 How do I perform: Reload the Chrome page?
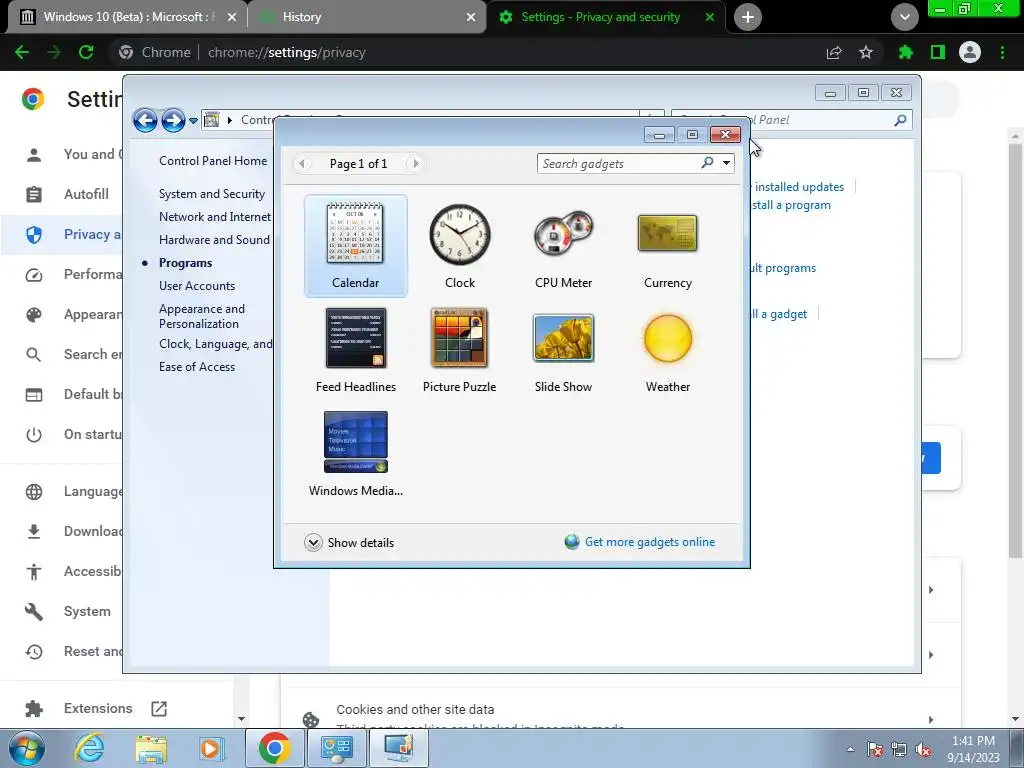point(86,52)
